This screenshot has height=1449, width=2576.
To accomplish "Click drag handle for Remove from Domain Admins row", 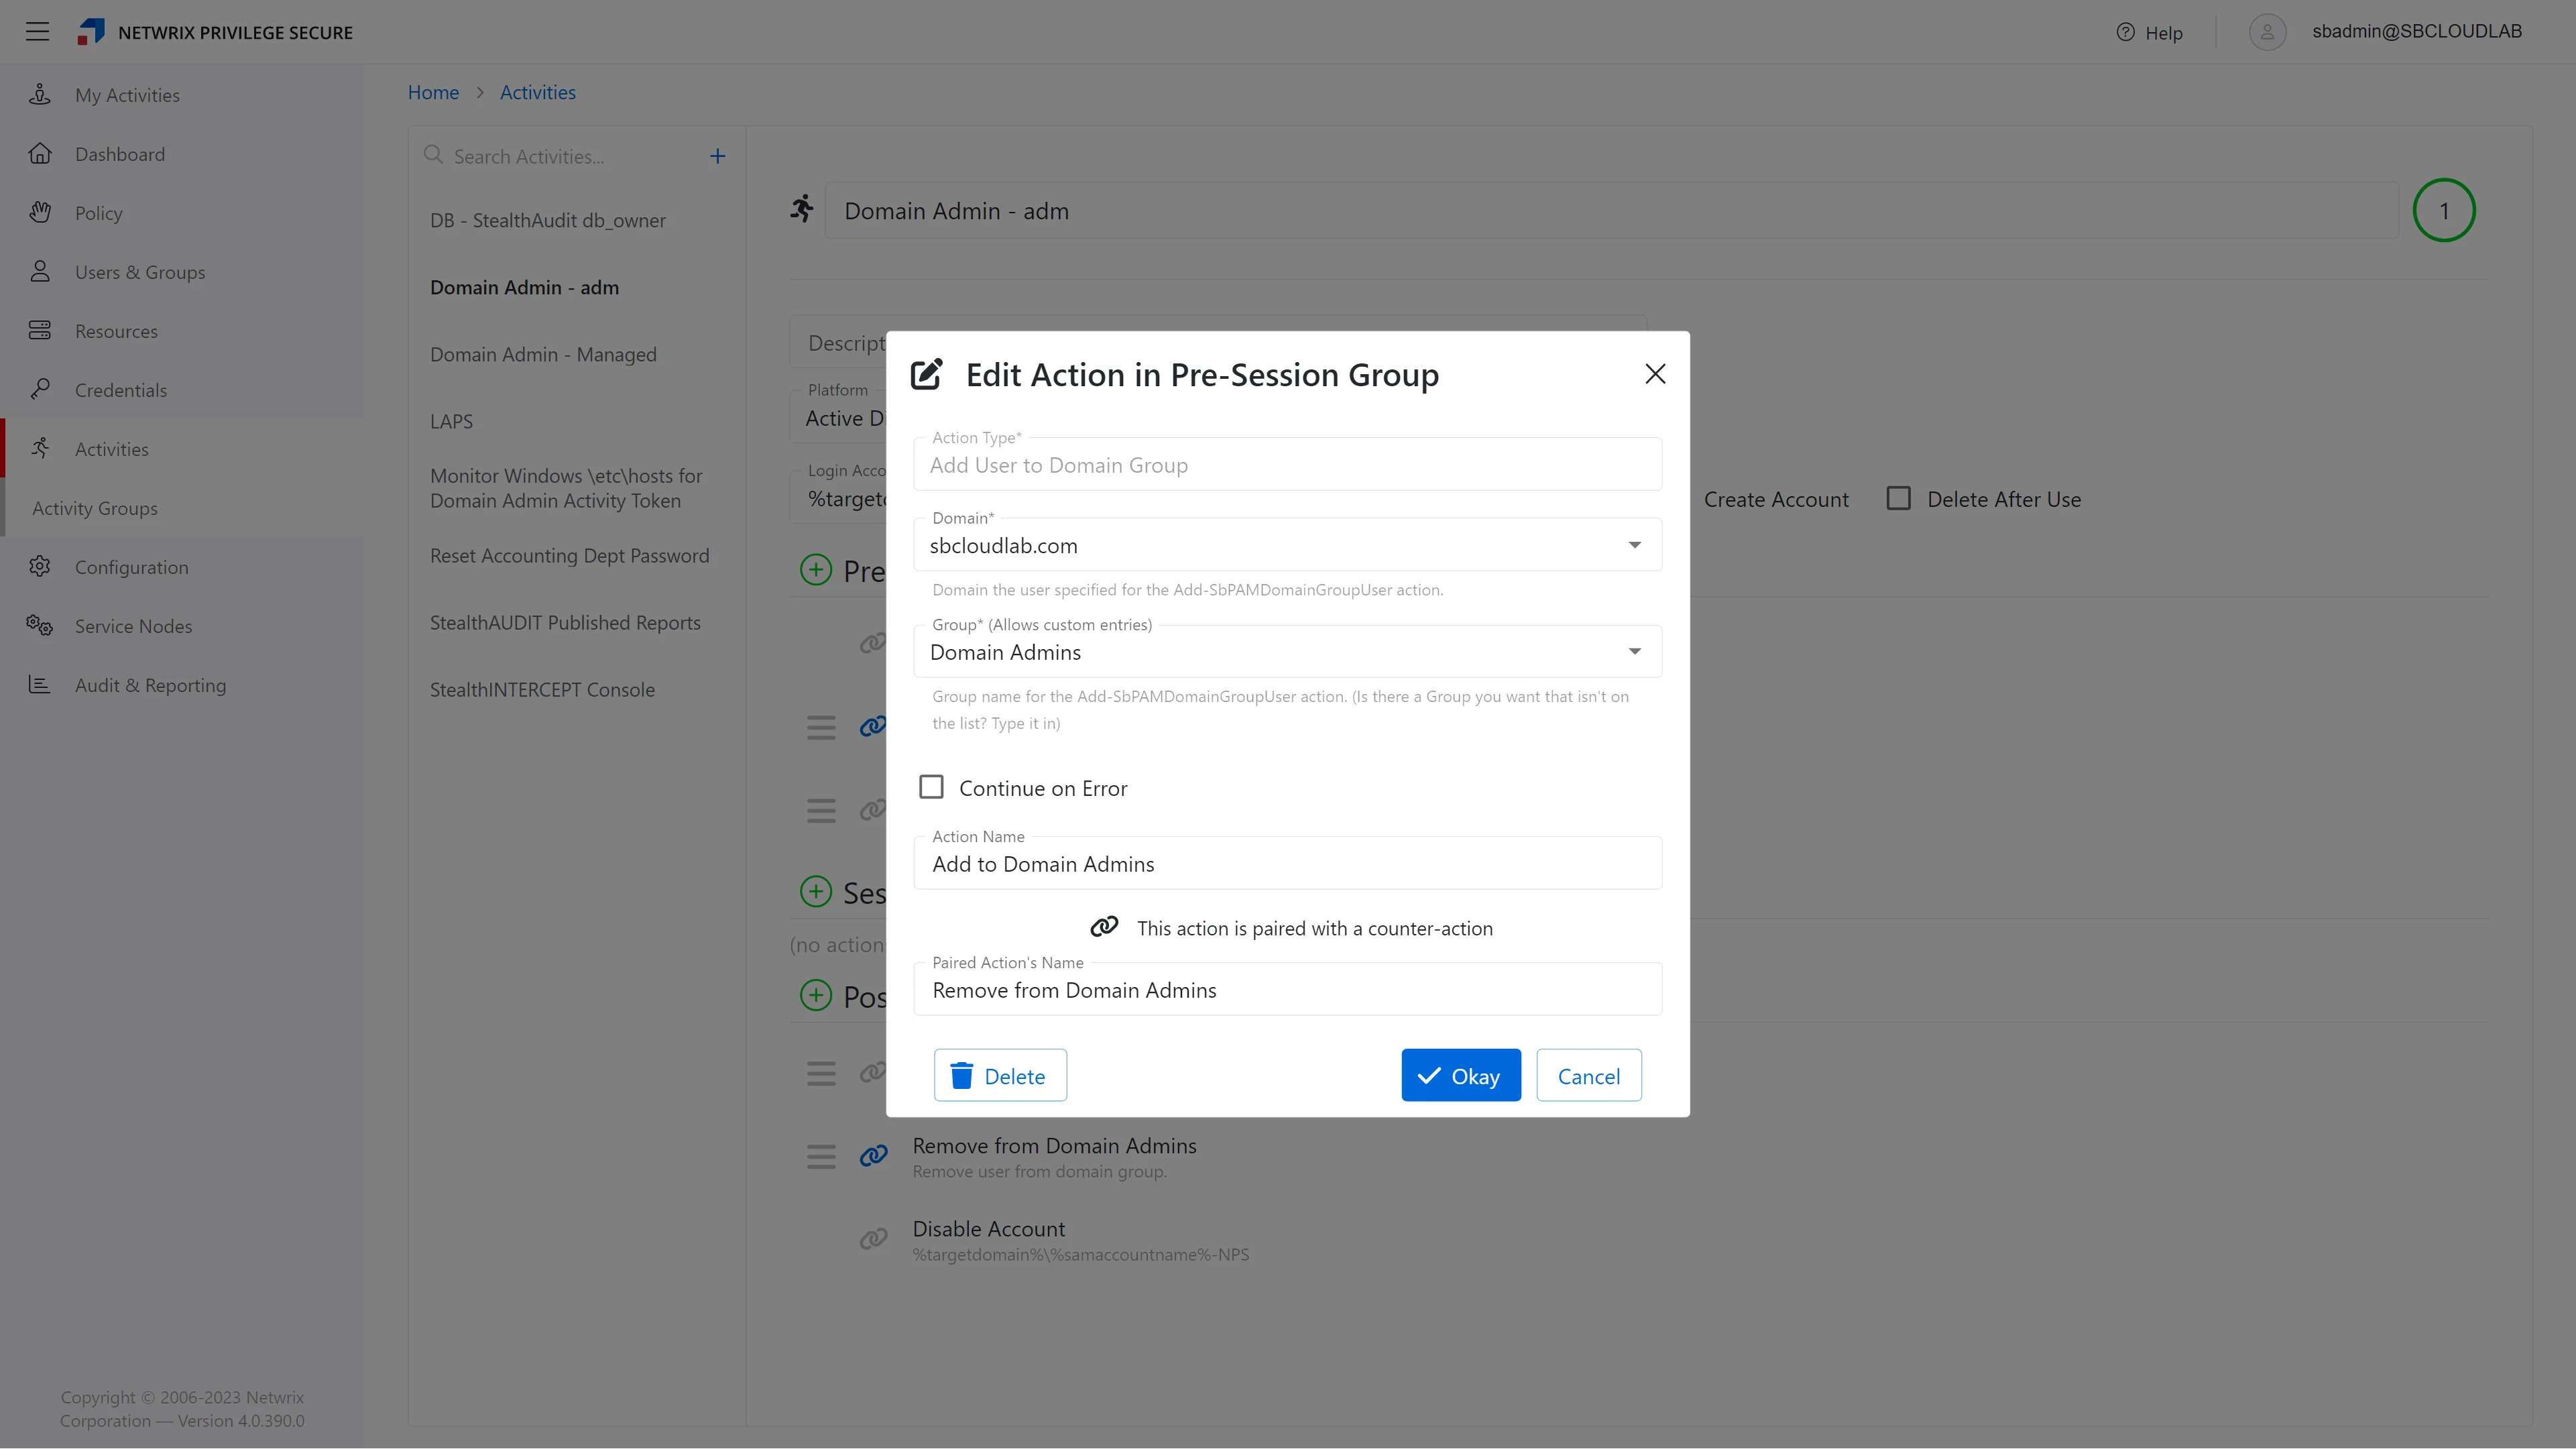I will pos(821,1157).
